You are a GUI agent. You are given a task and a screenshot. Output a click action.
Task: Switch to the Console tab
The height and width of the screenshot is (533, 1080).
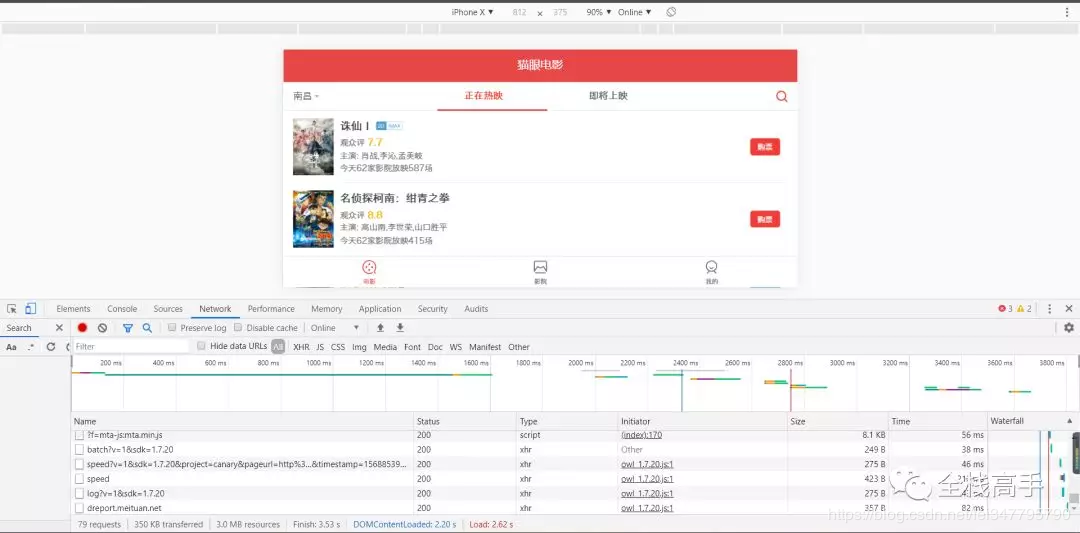122,309
